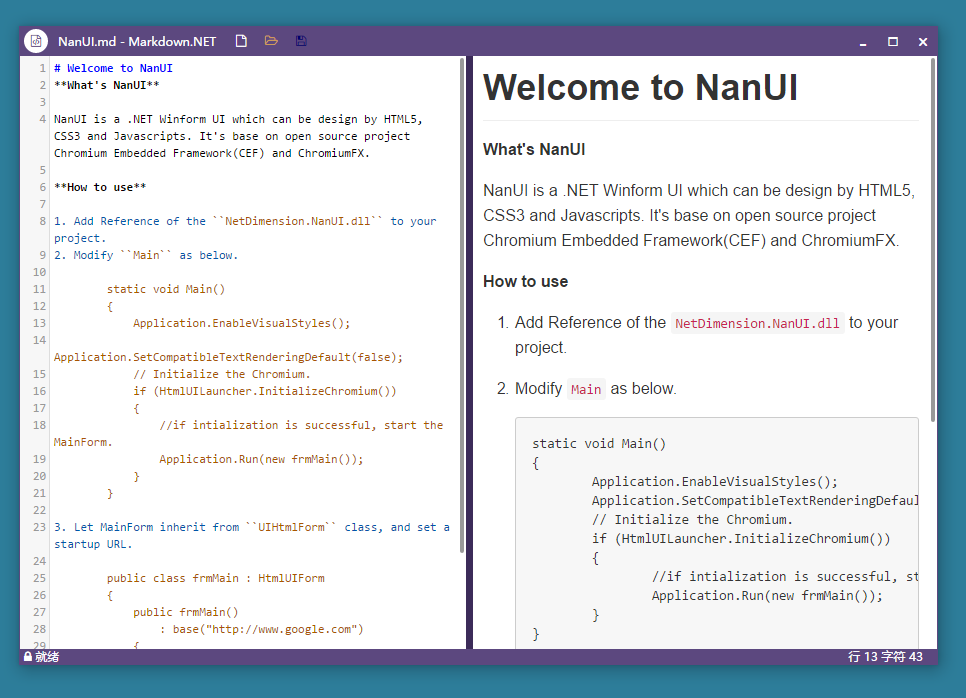
Task: Click the lock icon in status bar
Action: tap(28, 657)
